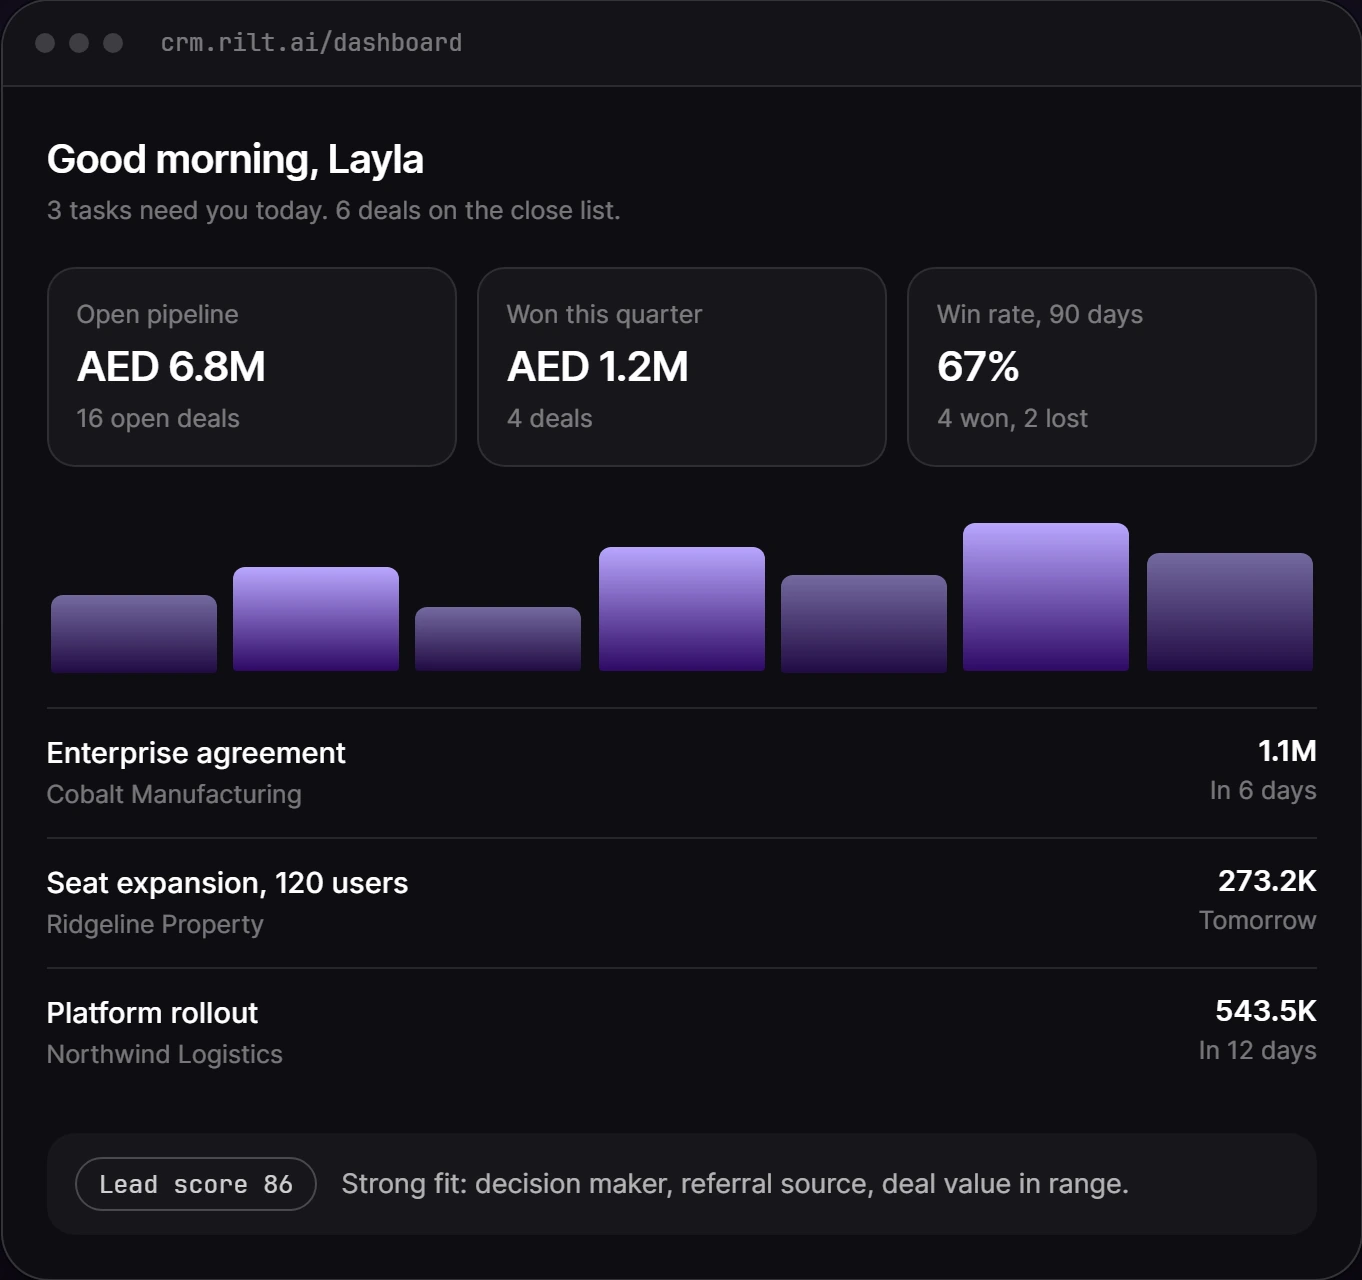
Task: Click the Lead score 86 pill
Action: [196, 1184]
